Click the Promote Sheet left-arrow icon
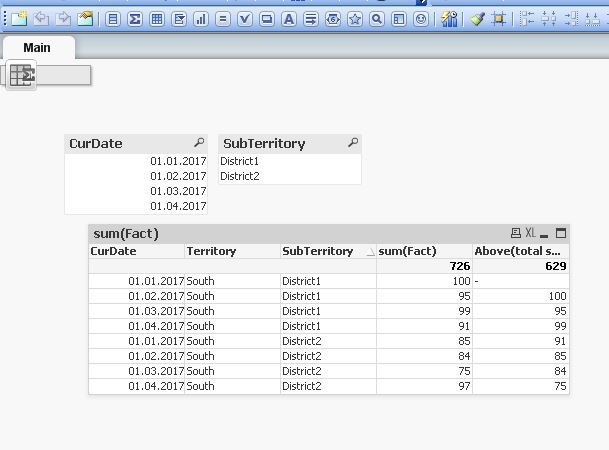Image resolution: width=609 pixels, height=450 pixels. (41, 19)
